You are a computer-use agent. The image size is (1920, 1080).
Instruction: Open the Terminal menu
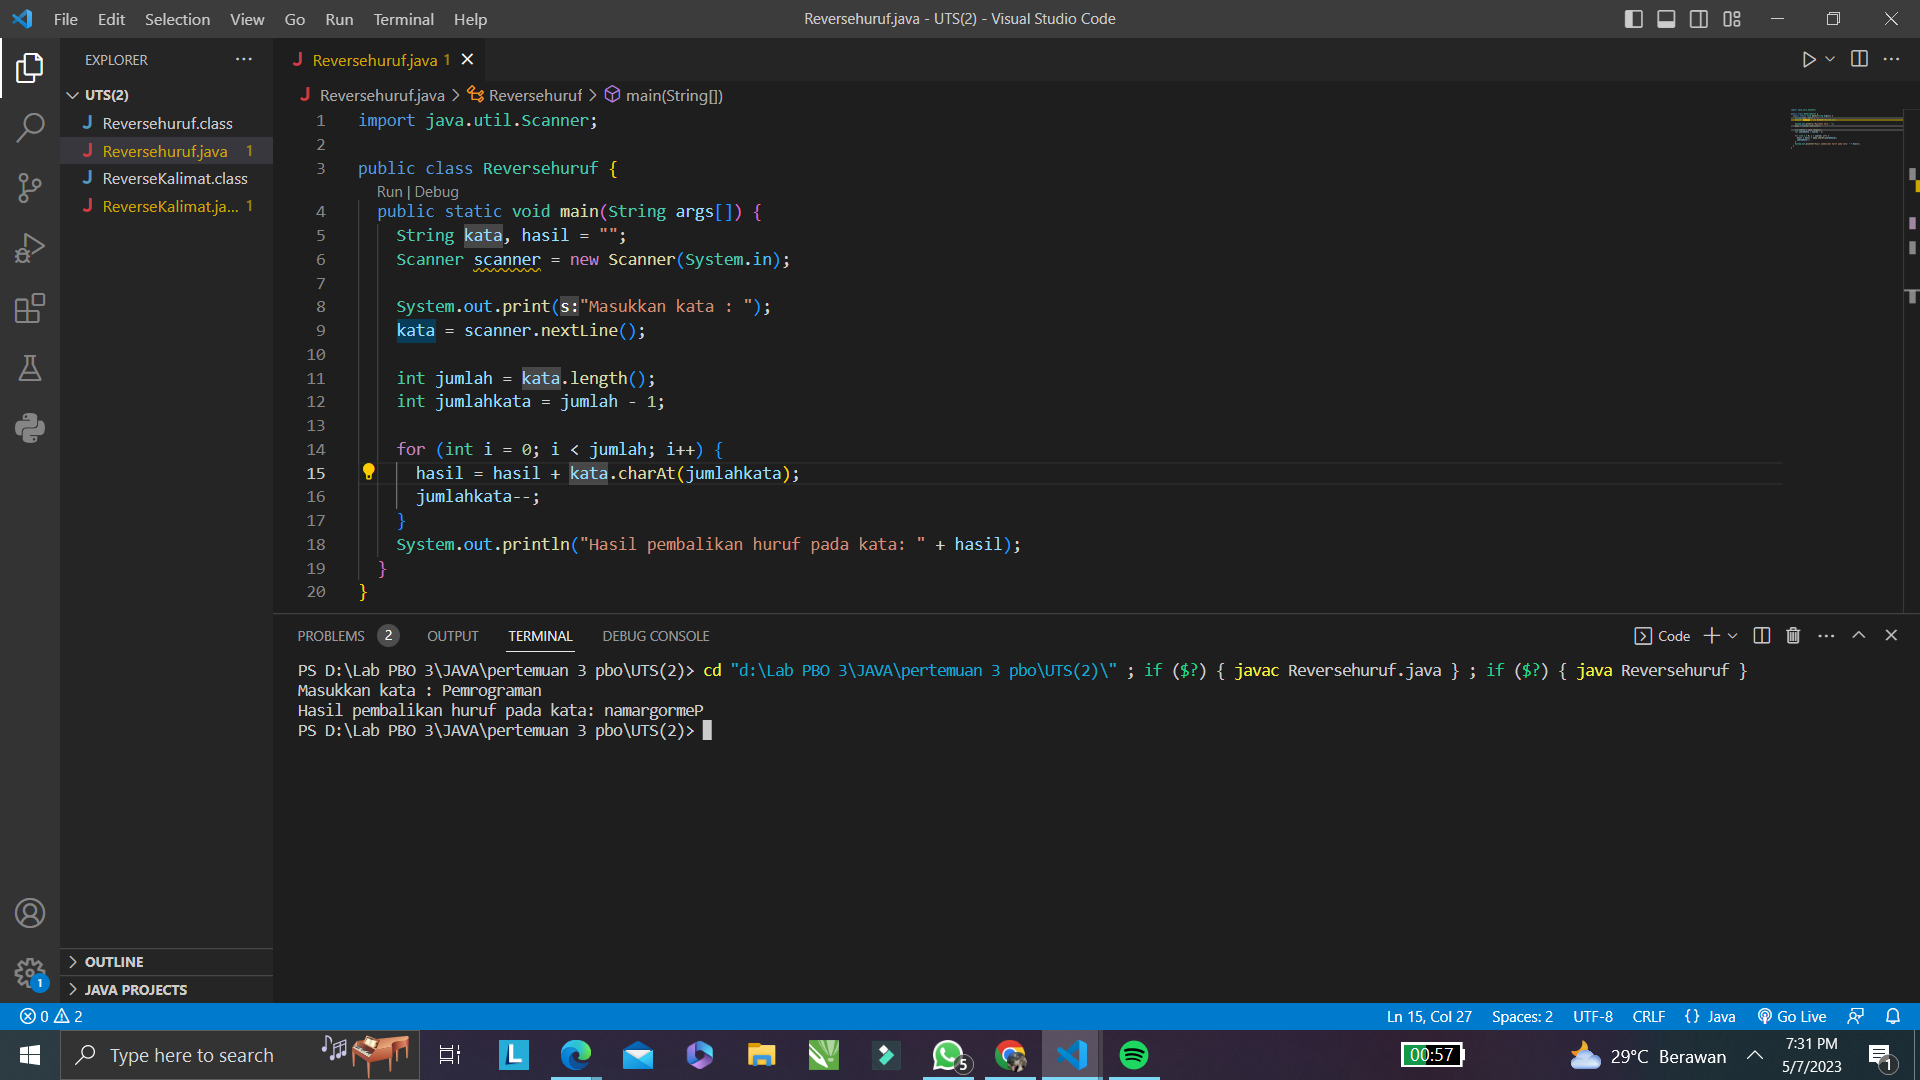pos(403,19)
